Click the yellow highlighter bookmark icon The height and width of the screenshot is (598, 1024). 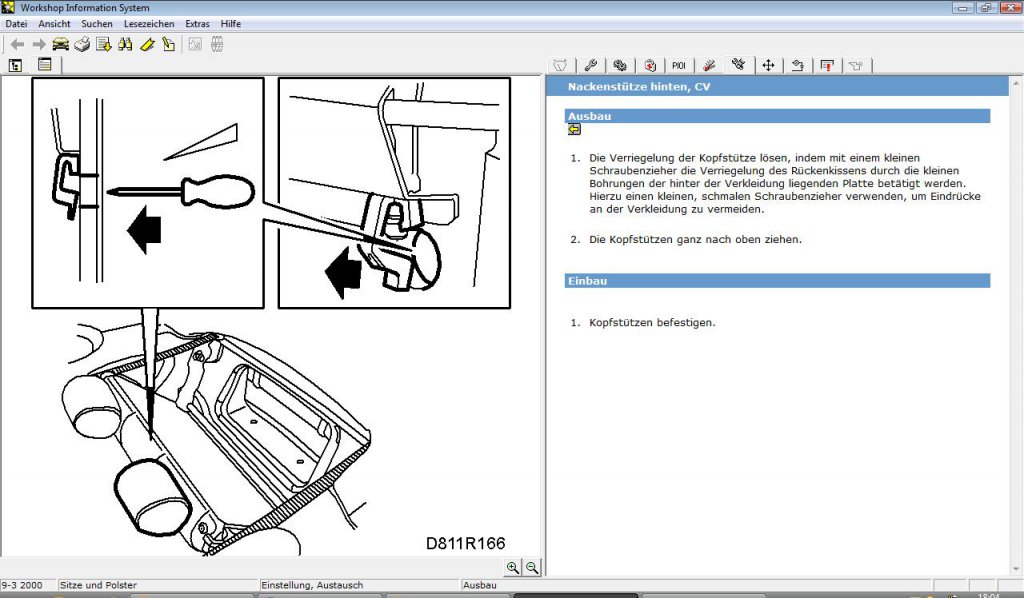point(148,44)
